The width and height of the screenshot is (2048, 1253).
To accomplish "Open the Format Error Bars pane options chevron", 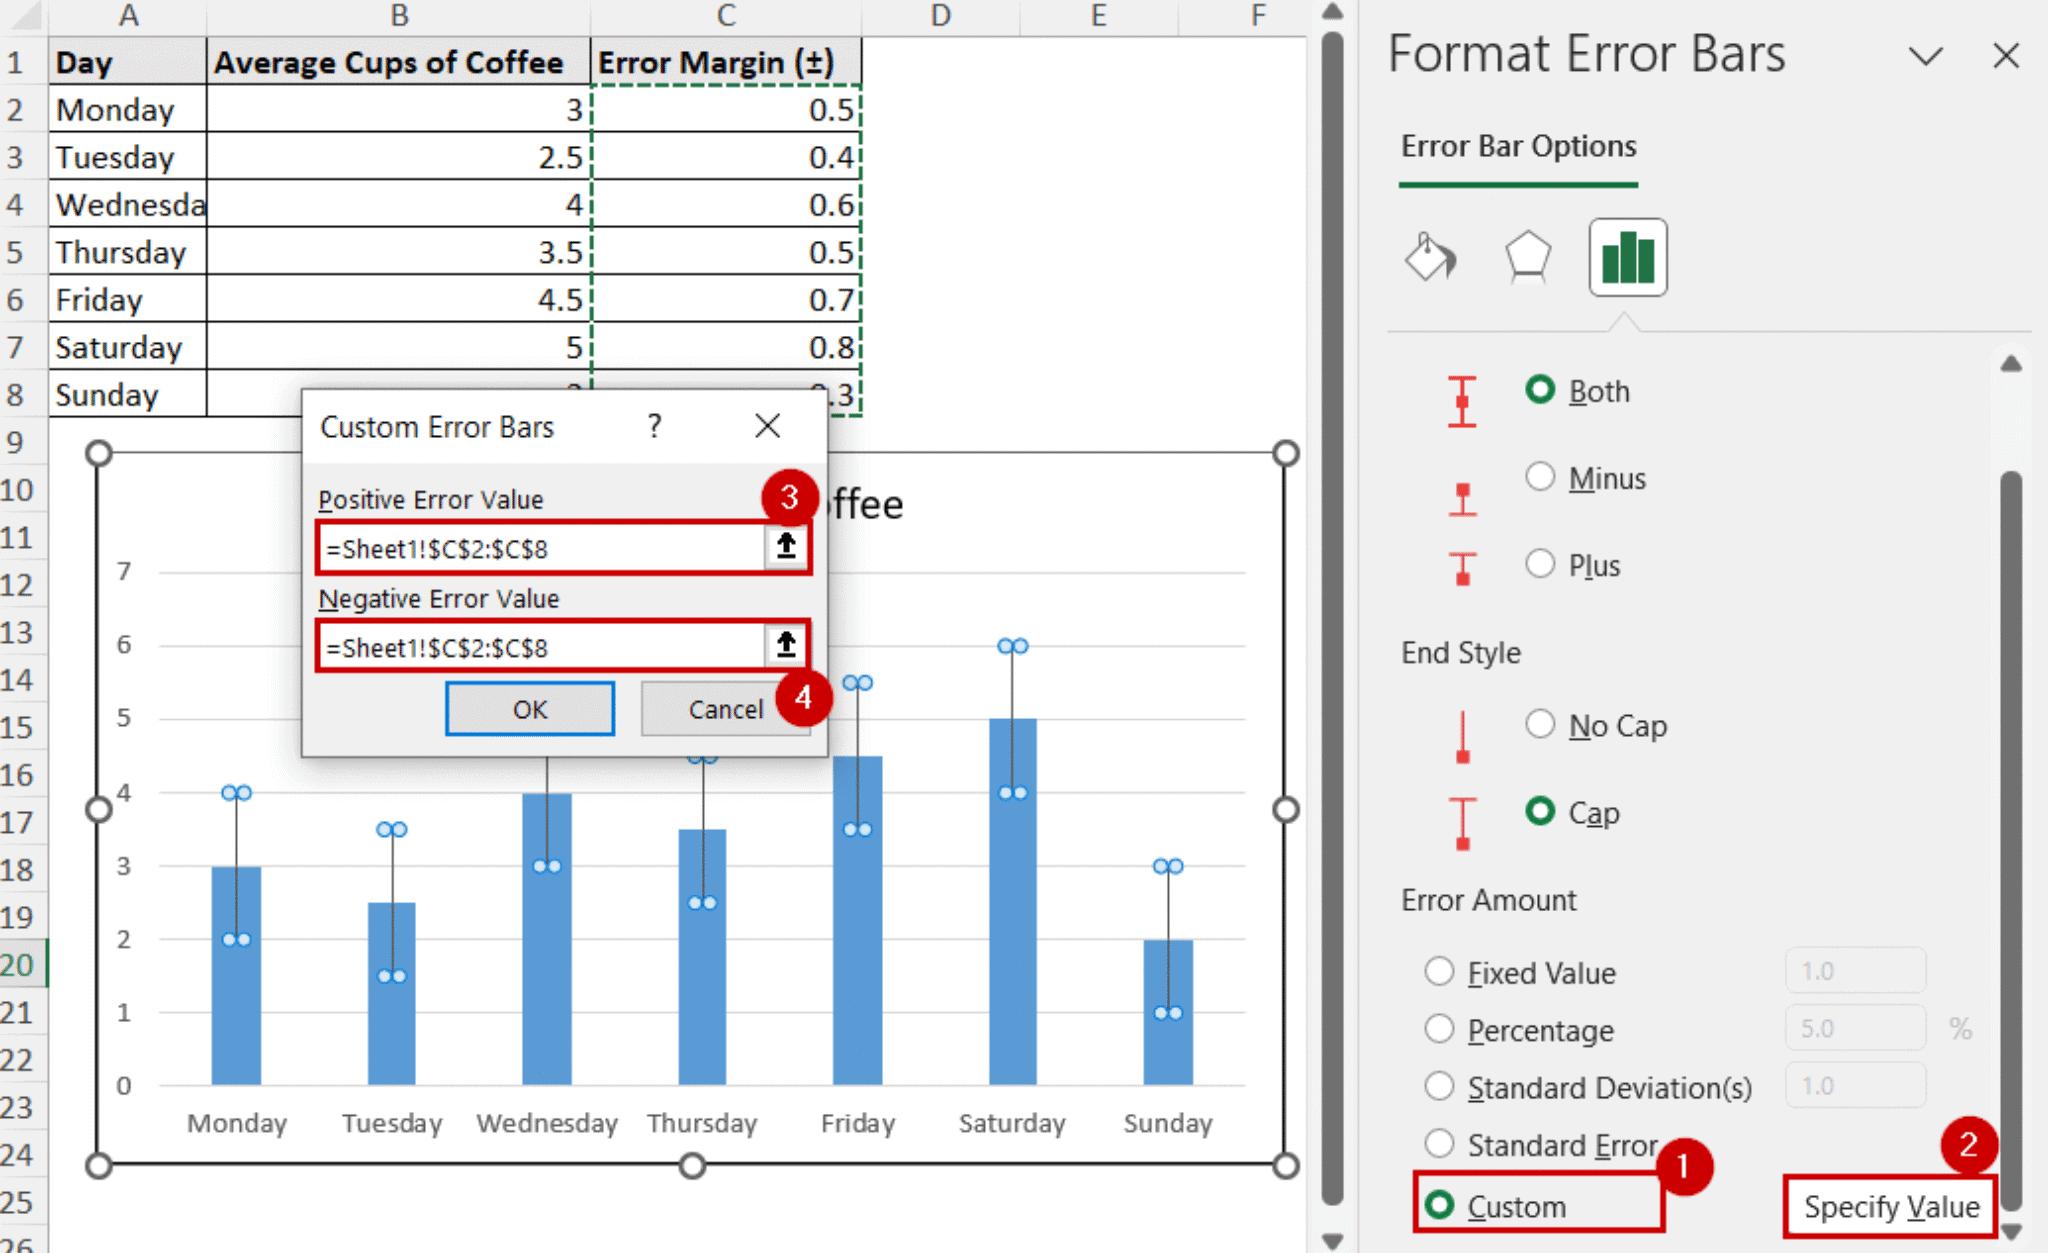I will click(1925, 56).
